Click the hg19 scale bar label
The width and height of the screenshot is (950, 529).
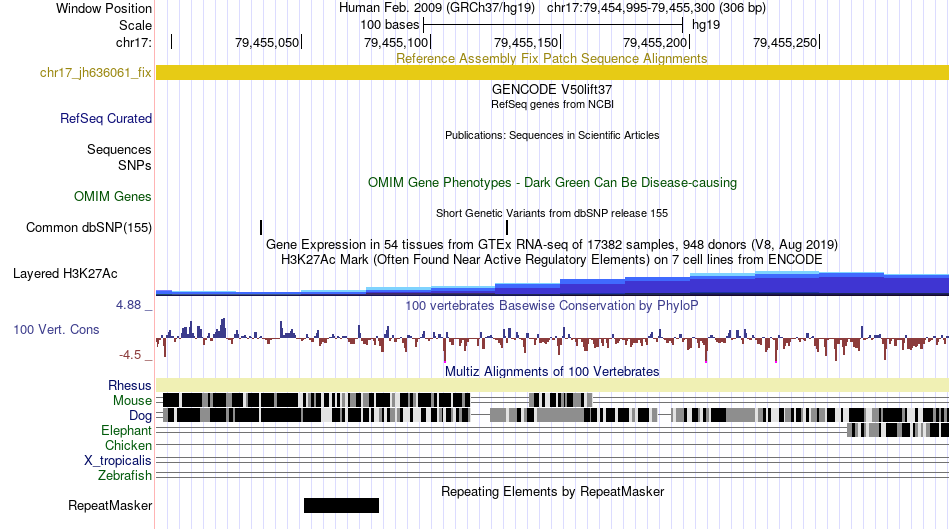tap(706, 25)
